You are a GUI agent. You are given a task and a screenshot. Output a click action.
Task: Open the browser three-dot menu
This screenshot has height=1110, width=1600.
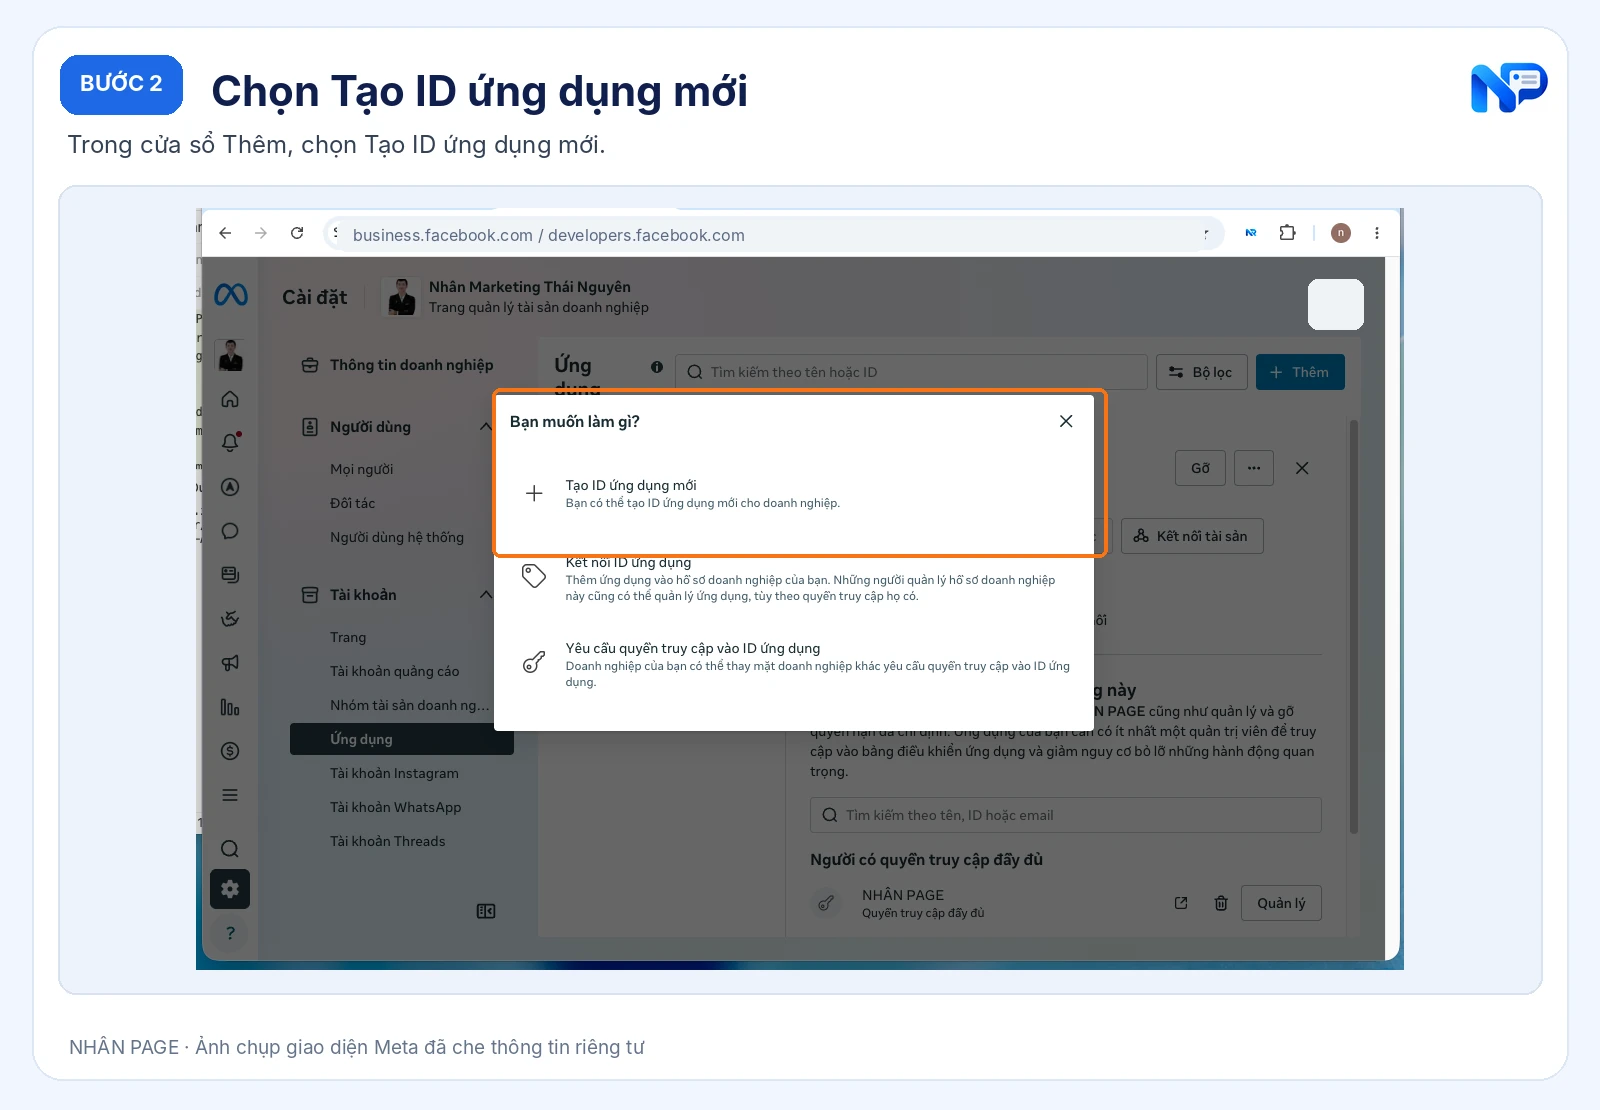point(1377,233)
